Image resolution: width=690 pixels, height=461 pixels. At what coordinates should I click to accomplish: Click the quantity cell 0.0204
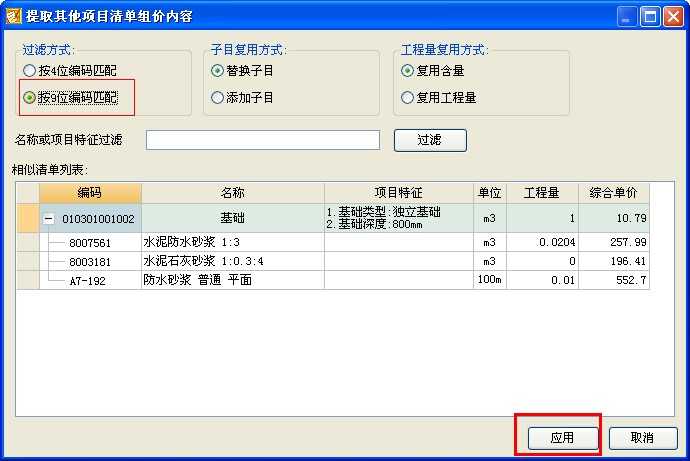pos(542,242)
